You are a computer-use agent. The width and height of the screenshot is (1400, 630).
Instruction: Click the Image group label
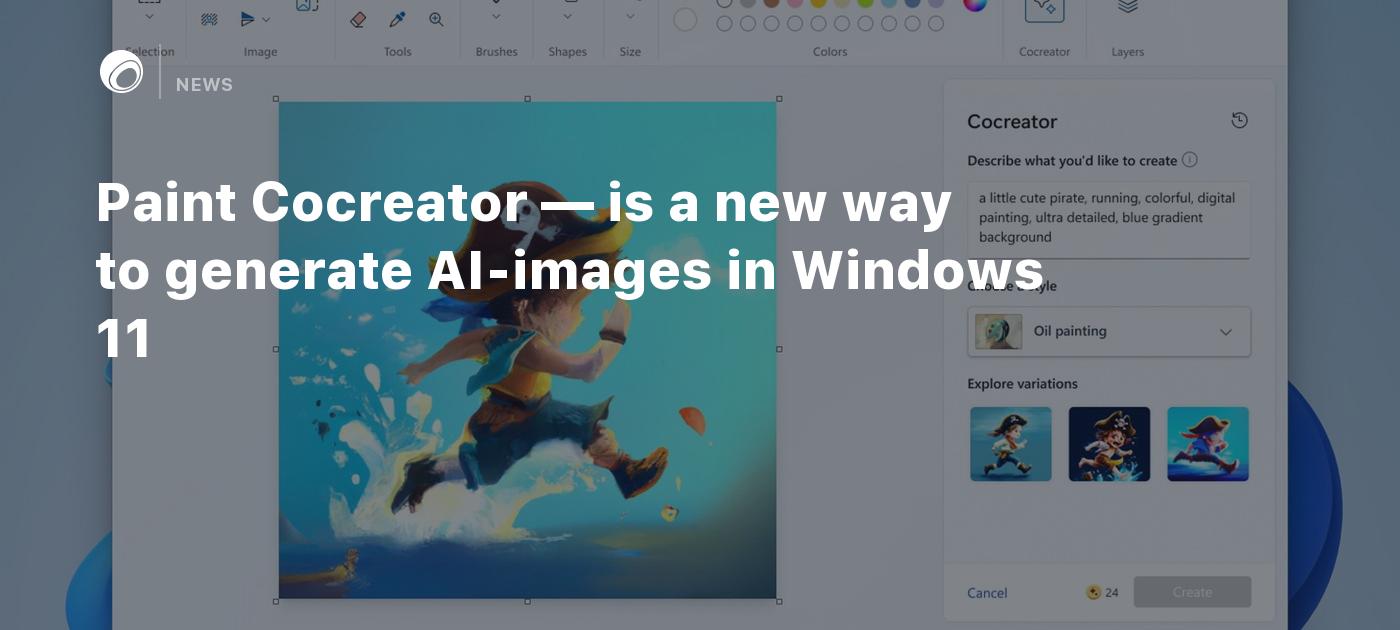pyautogui.click(x=260, y=52)
